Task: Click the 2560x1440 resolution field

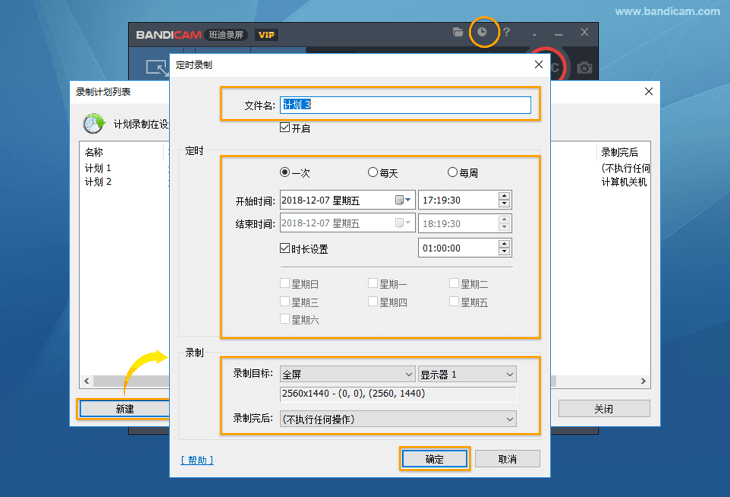Action: [398, 394]
